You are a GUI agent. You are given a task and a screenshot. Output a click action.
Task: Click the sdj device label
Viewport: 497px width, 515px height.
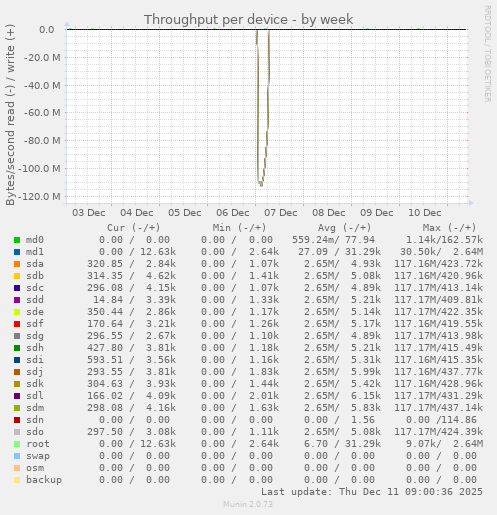[x=35, y=372]
